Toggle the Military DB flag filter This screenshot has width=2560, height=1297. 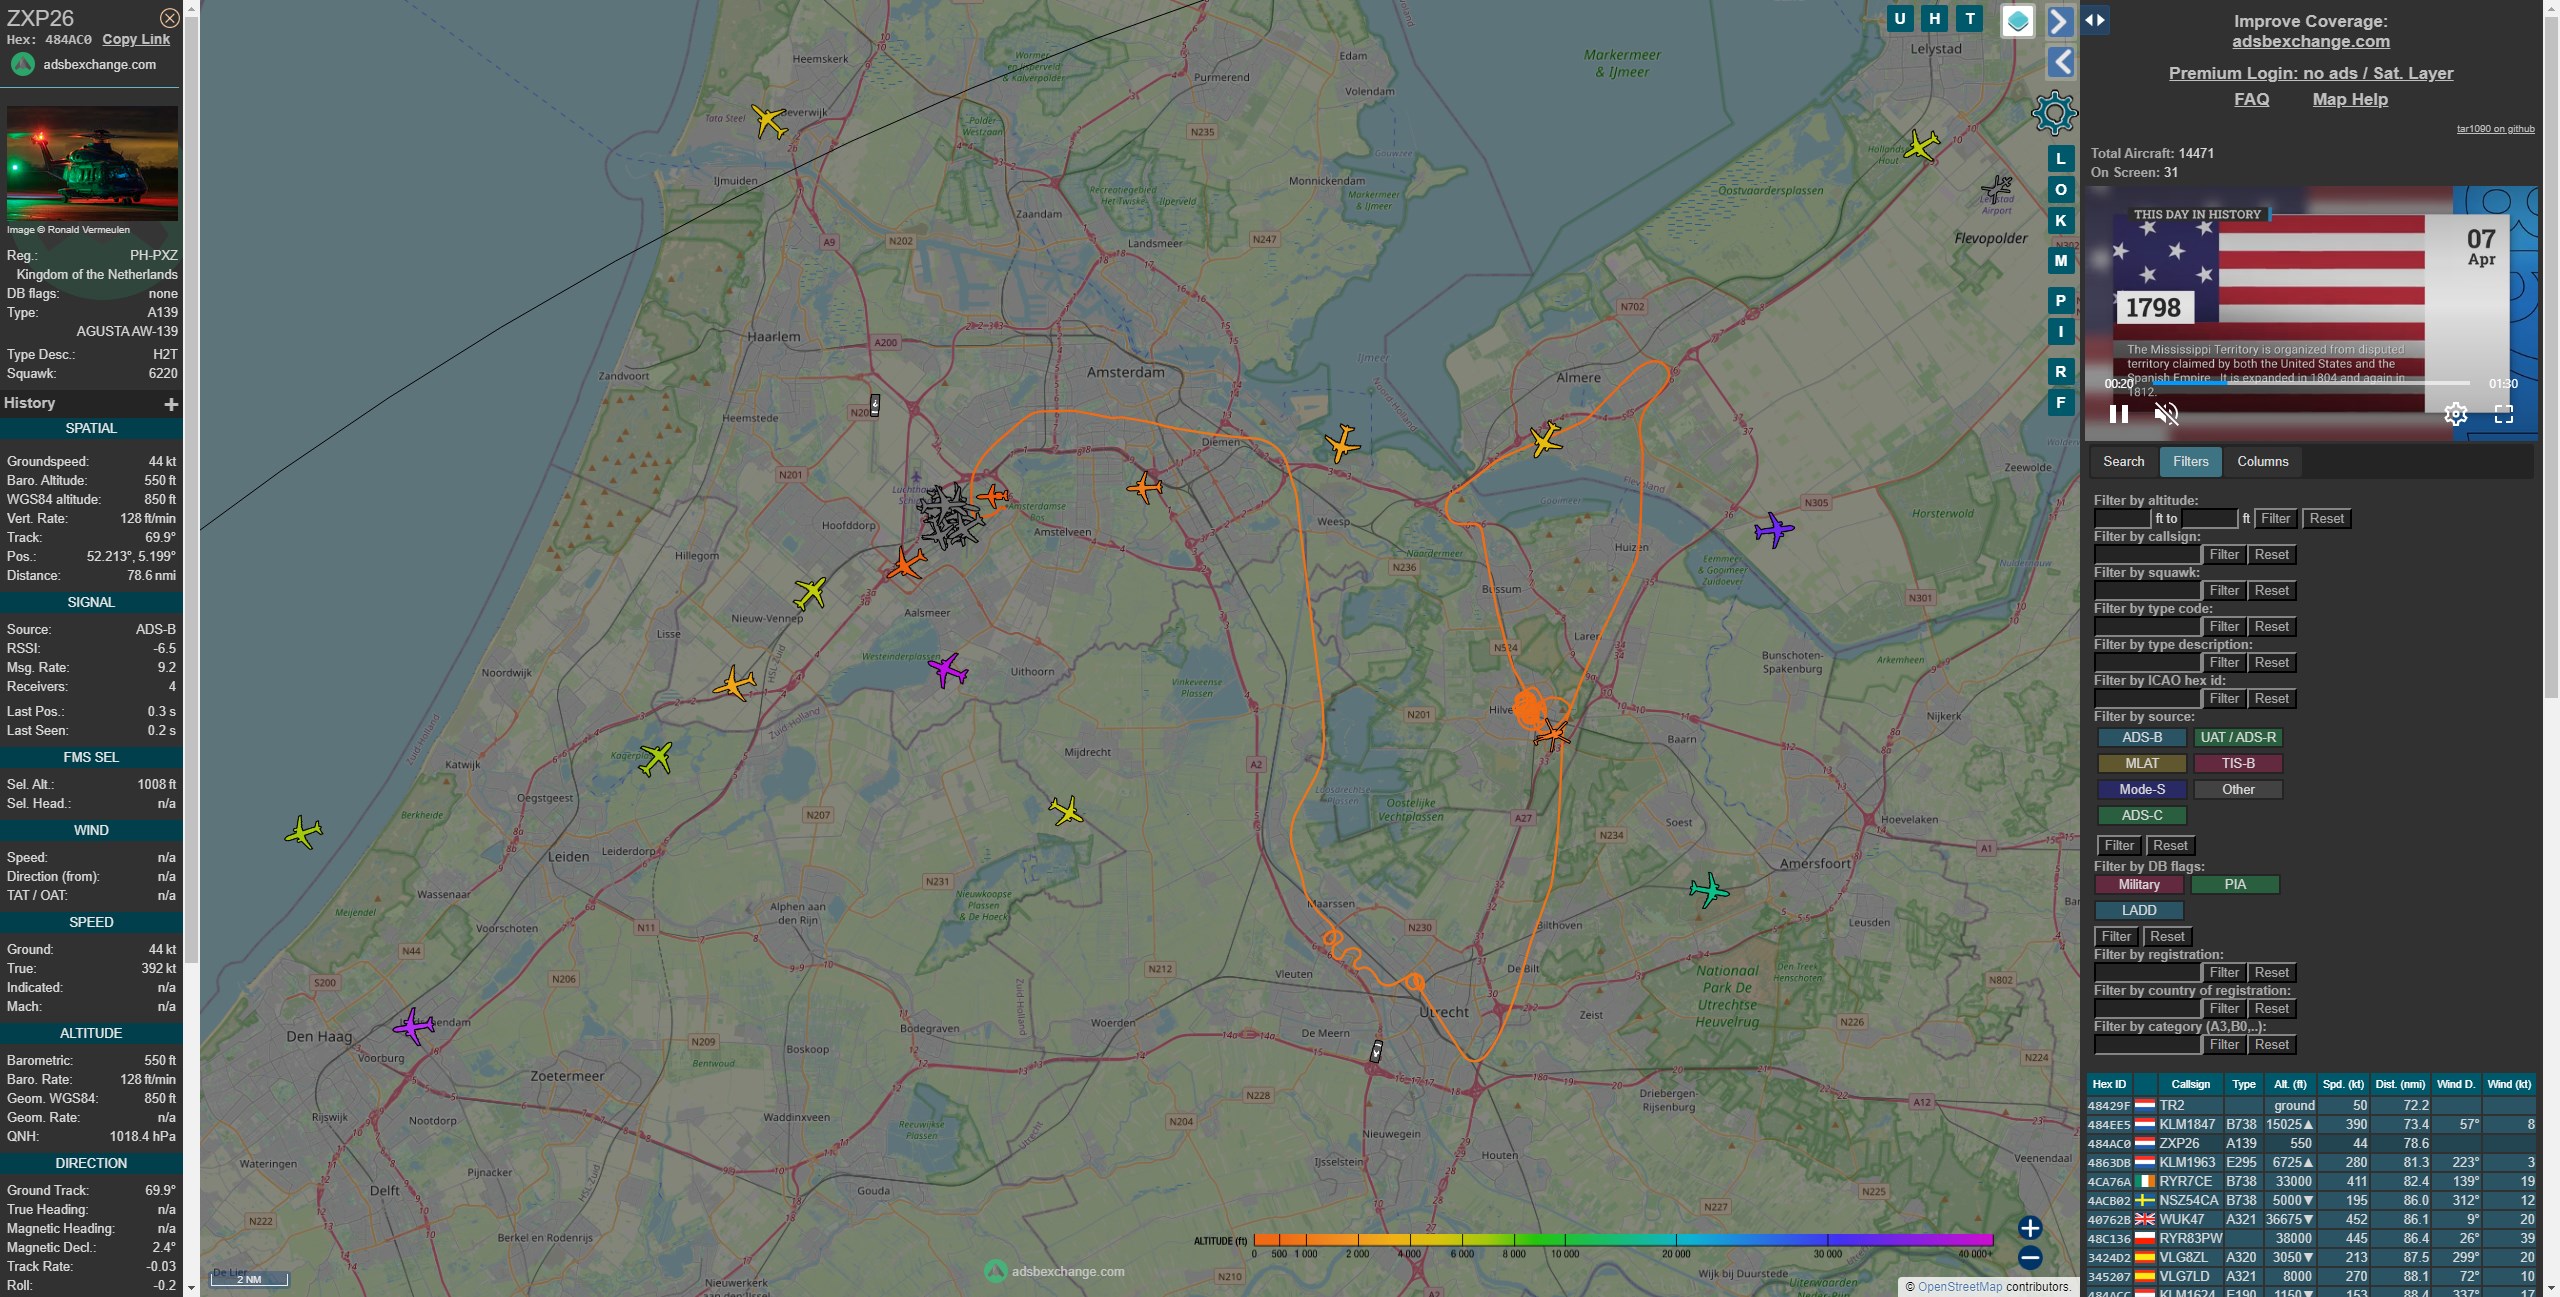(2138, 885)
